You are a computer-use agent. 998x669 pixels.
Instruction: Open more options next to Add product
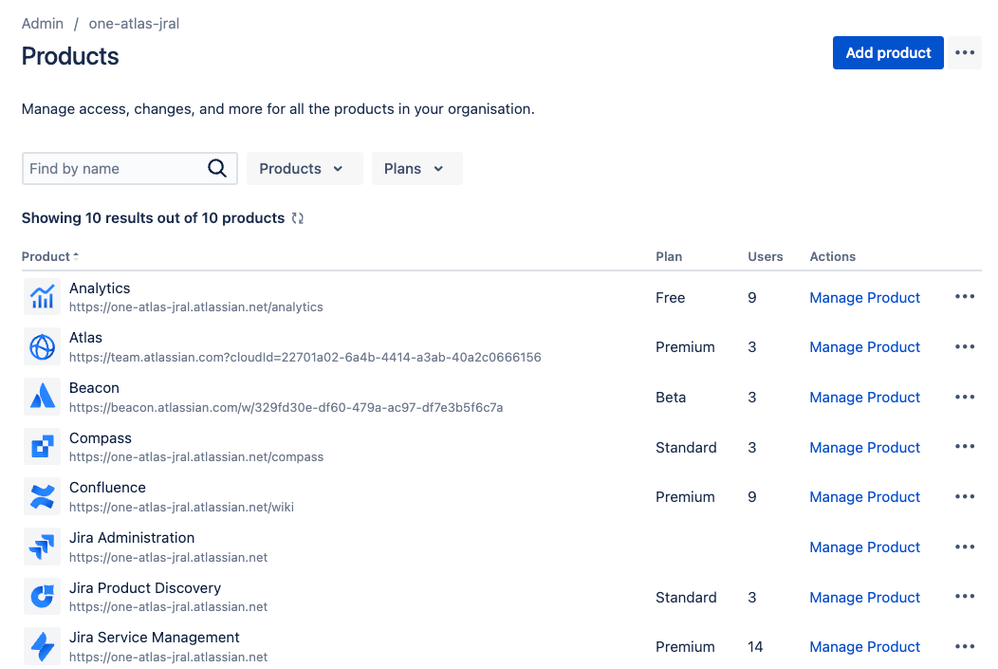pyautogui.click(x=965, y=53)
